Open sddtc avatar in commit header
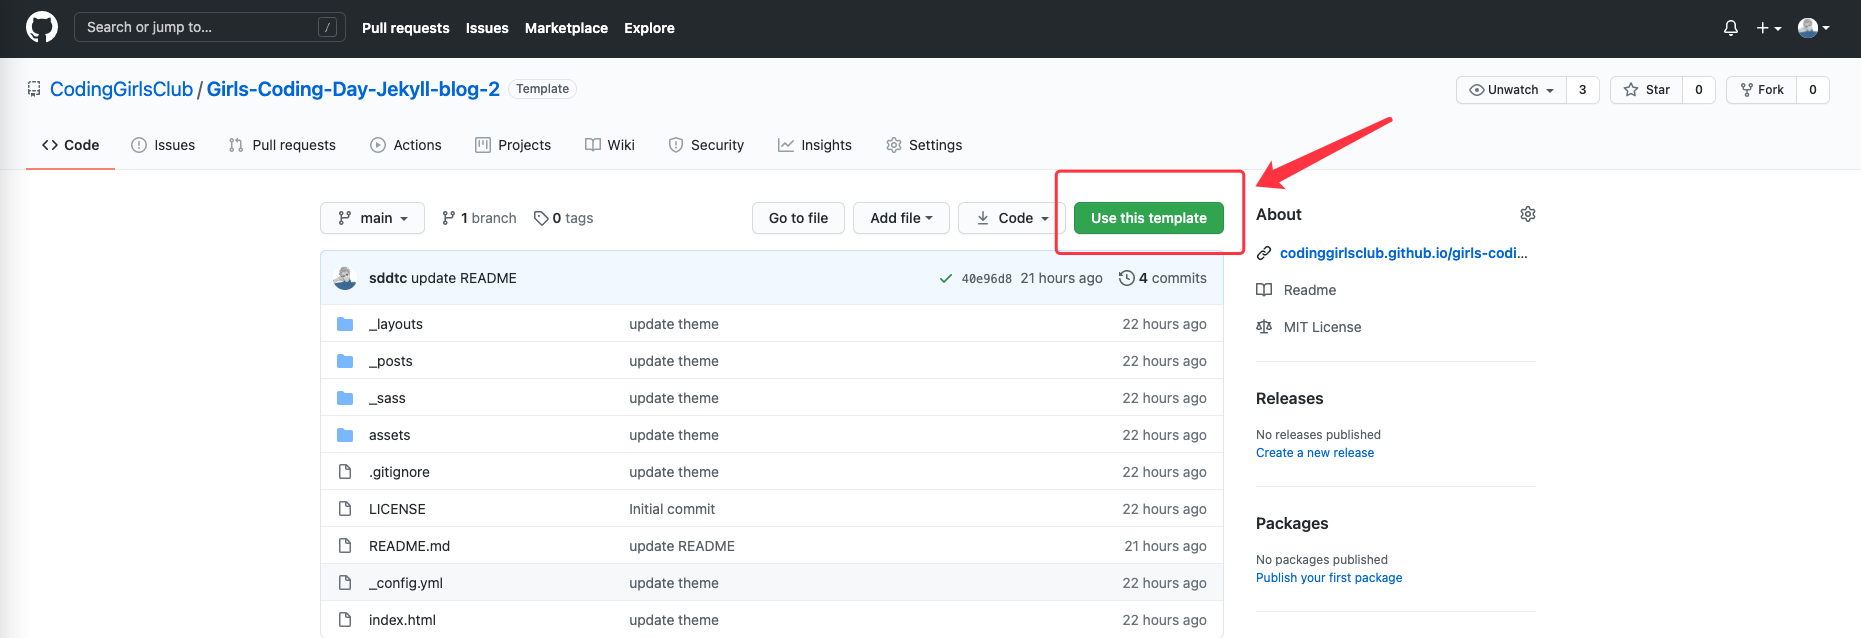1861x638 pixels. click(345, 278)
